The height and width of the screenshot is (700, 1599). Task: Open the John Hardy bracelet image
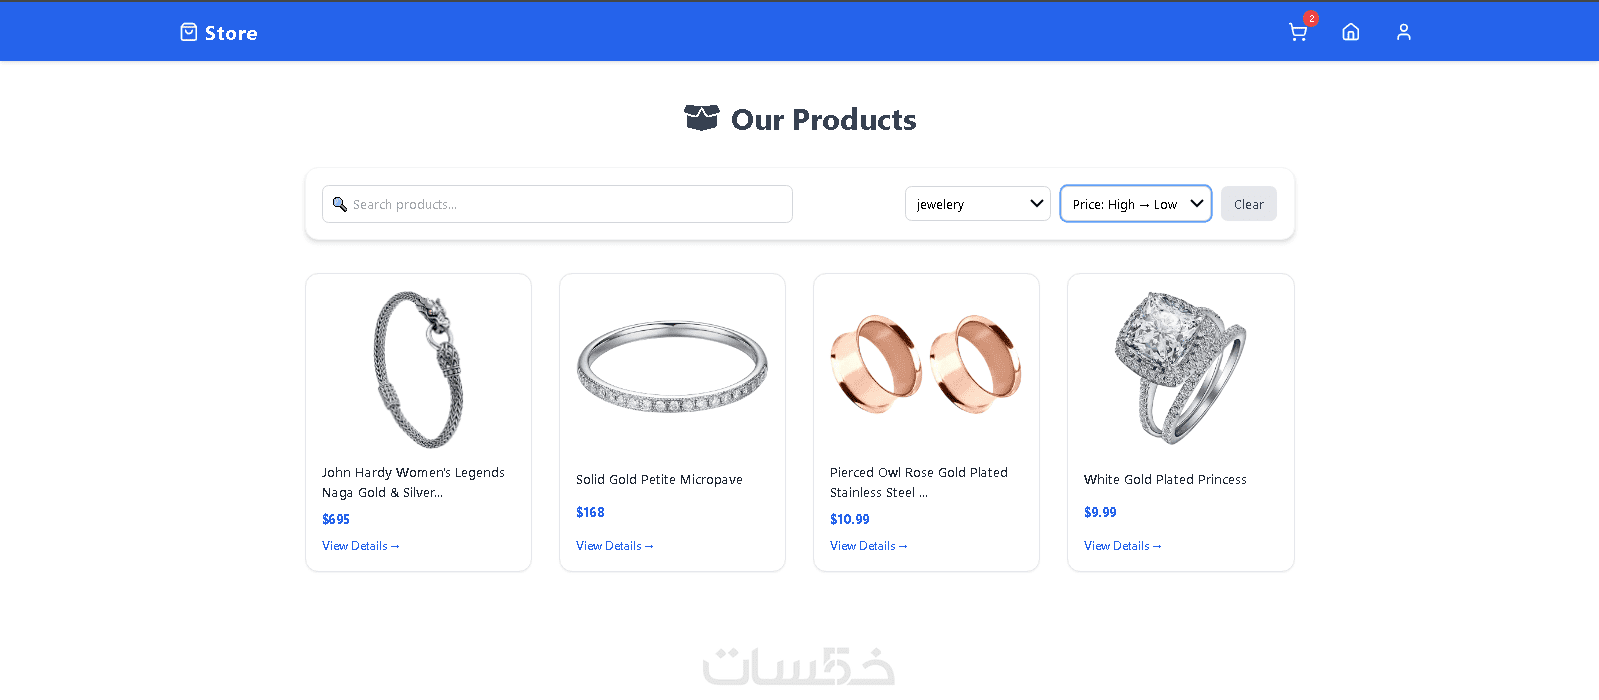(x=418, y=369)
